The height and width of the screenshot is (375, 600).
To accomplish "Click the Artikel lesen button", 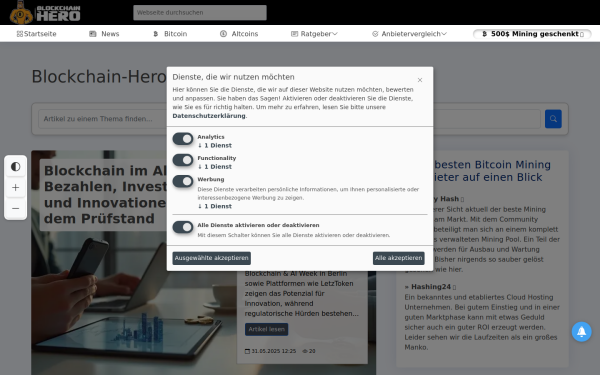I will click(x=266, y=329).
